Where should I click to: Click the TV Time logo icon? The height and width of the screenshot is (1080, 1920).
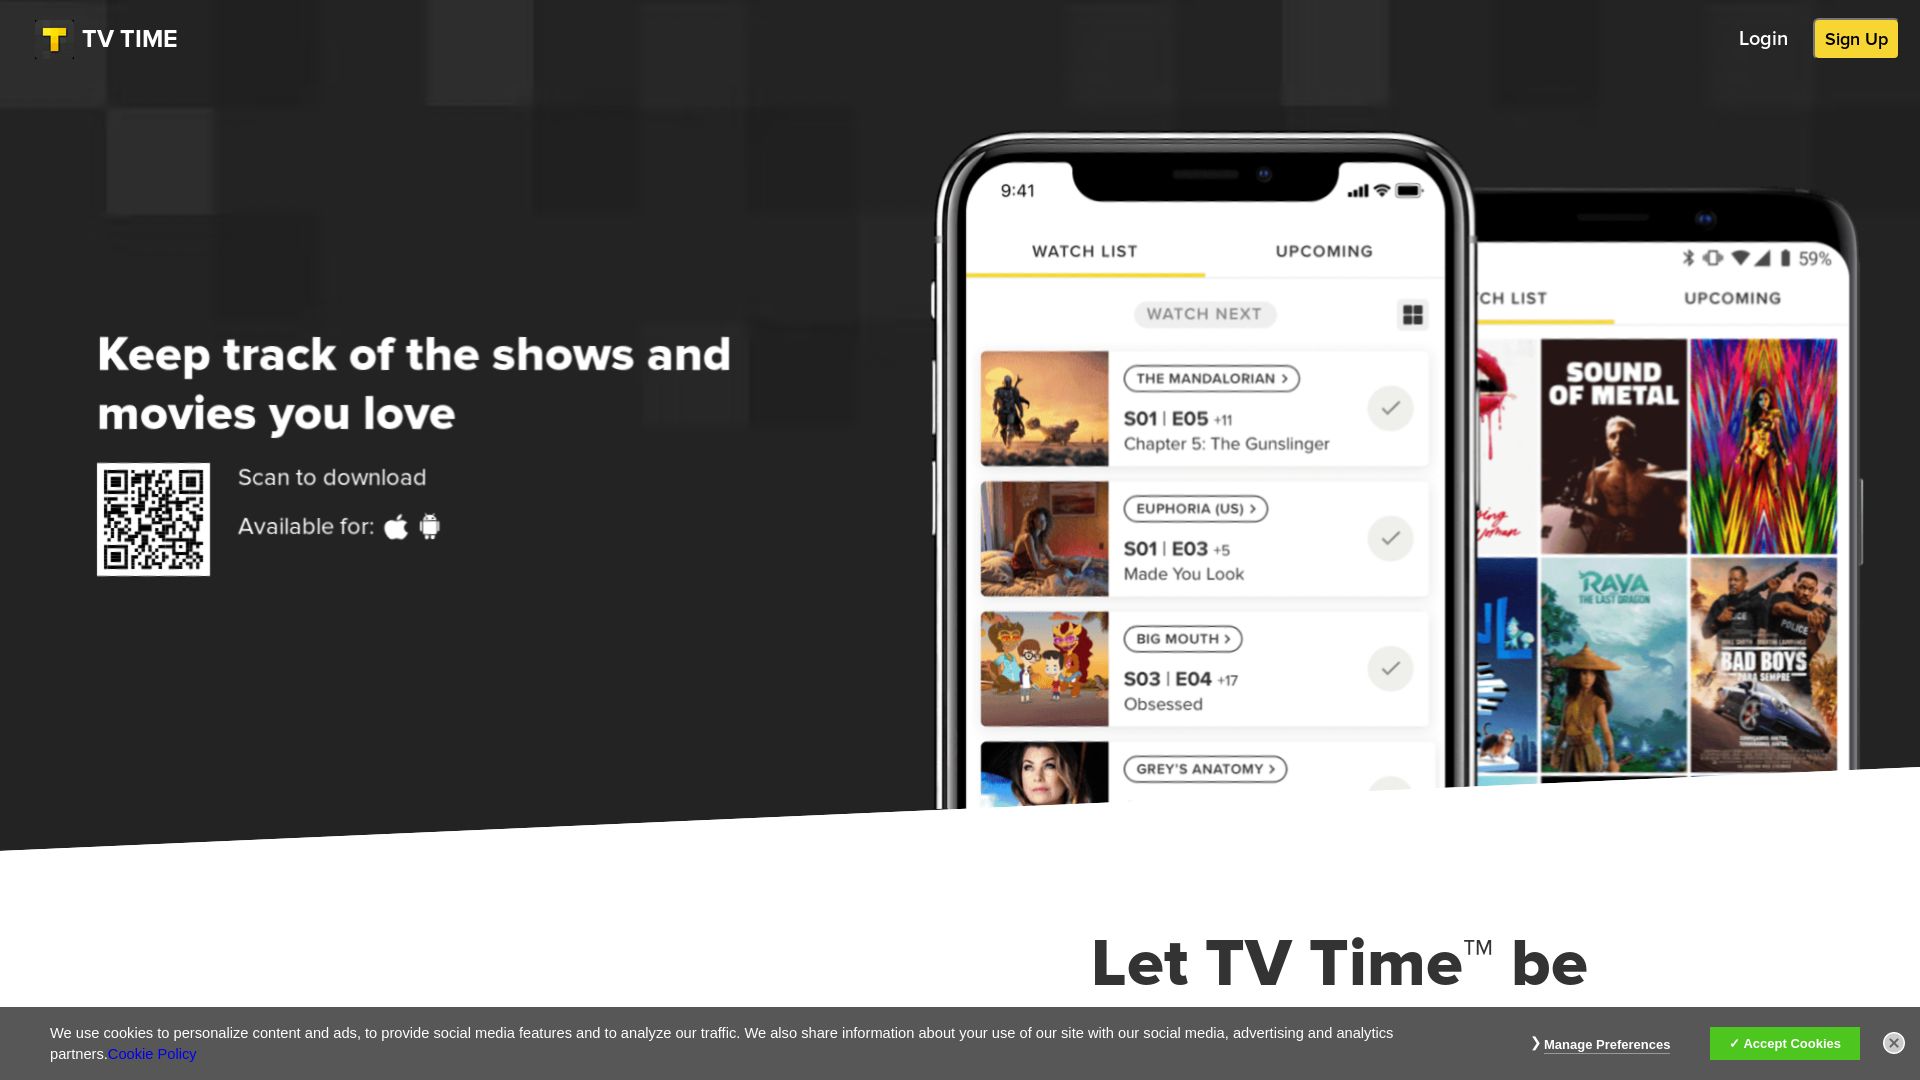54,40
